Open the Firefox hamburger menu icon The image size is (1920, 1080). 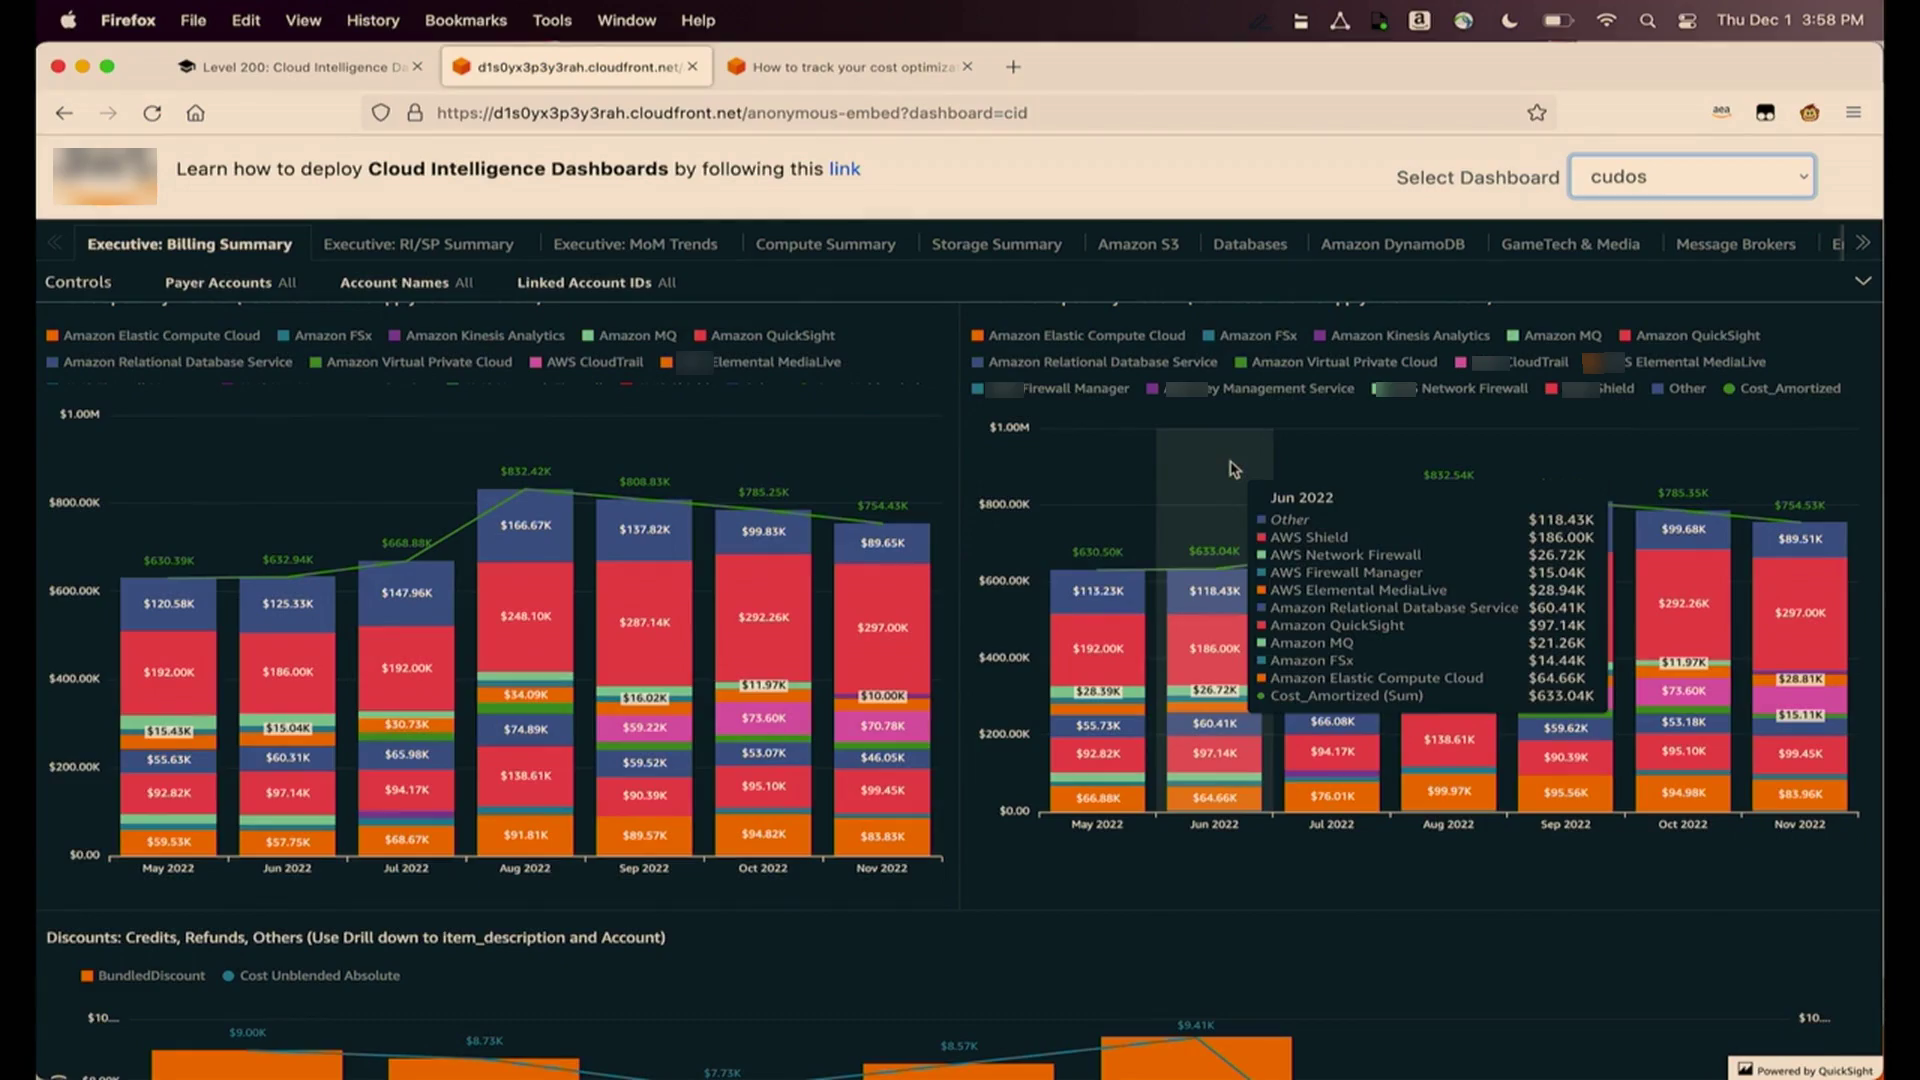pos(1853,113)
